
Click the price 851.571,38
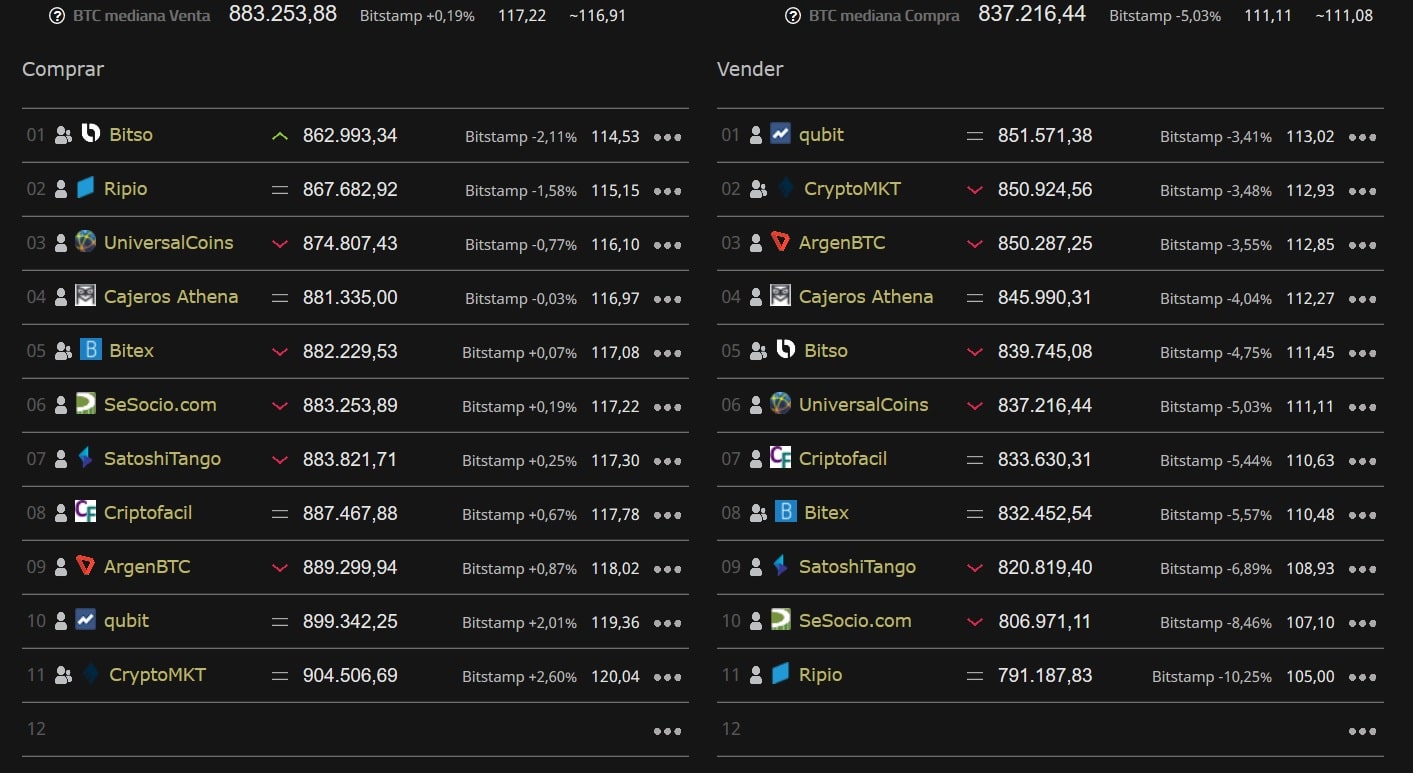pos(1045,135)
